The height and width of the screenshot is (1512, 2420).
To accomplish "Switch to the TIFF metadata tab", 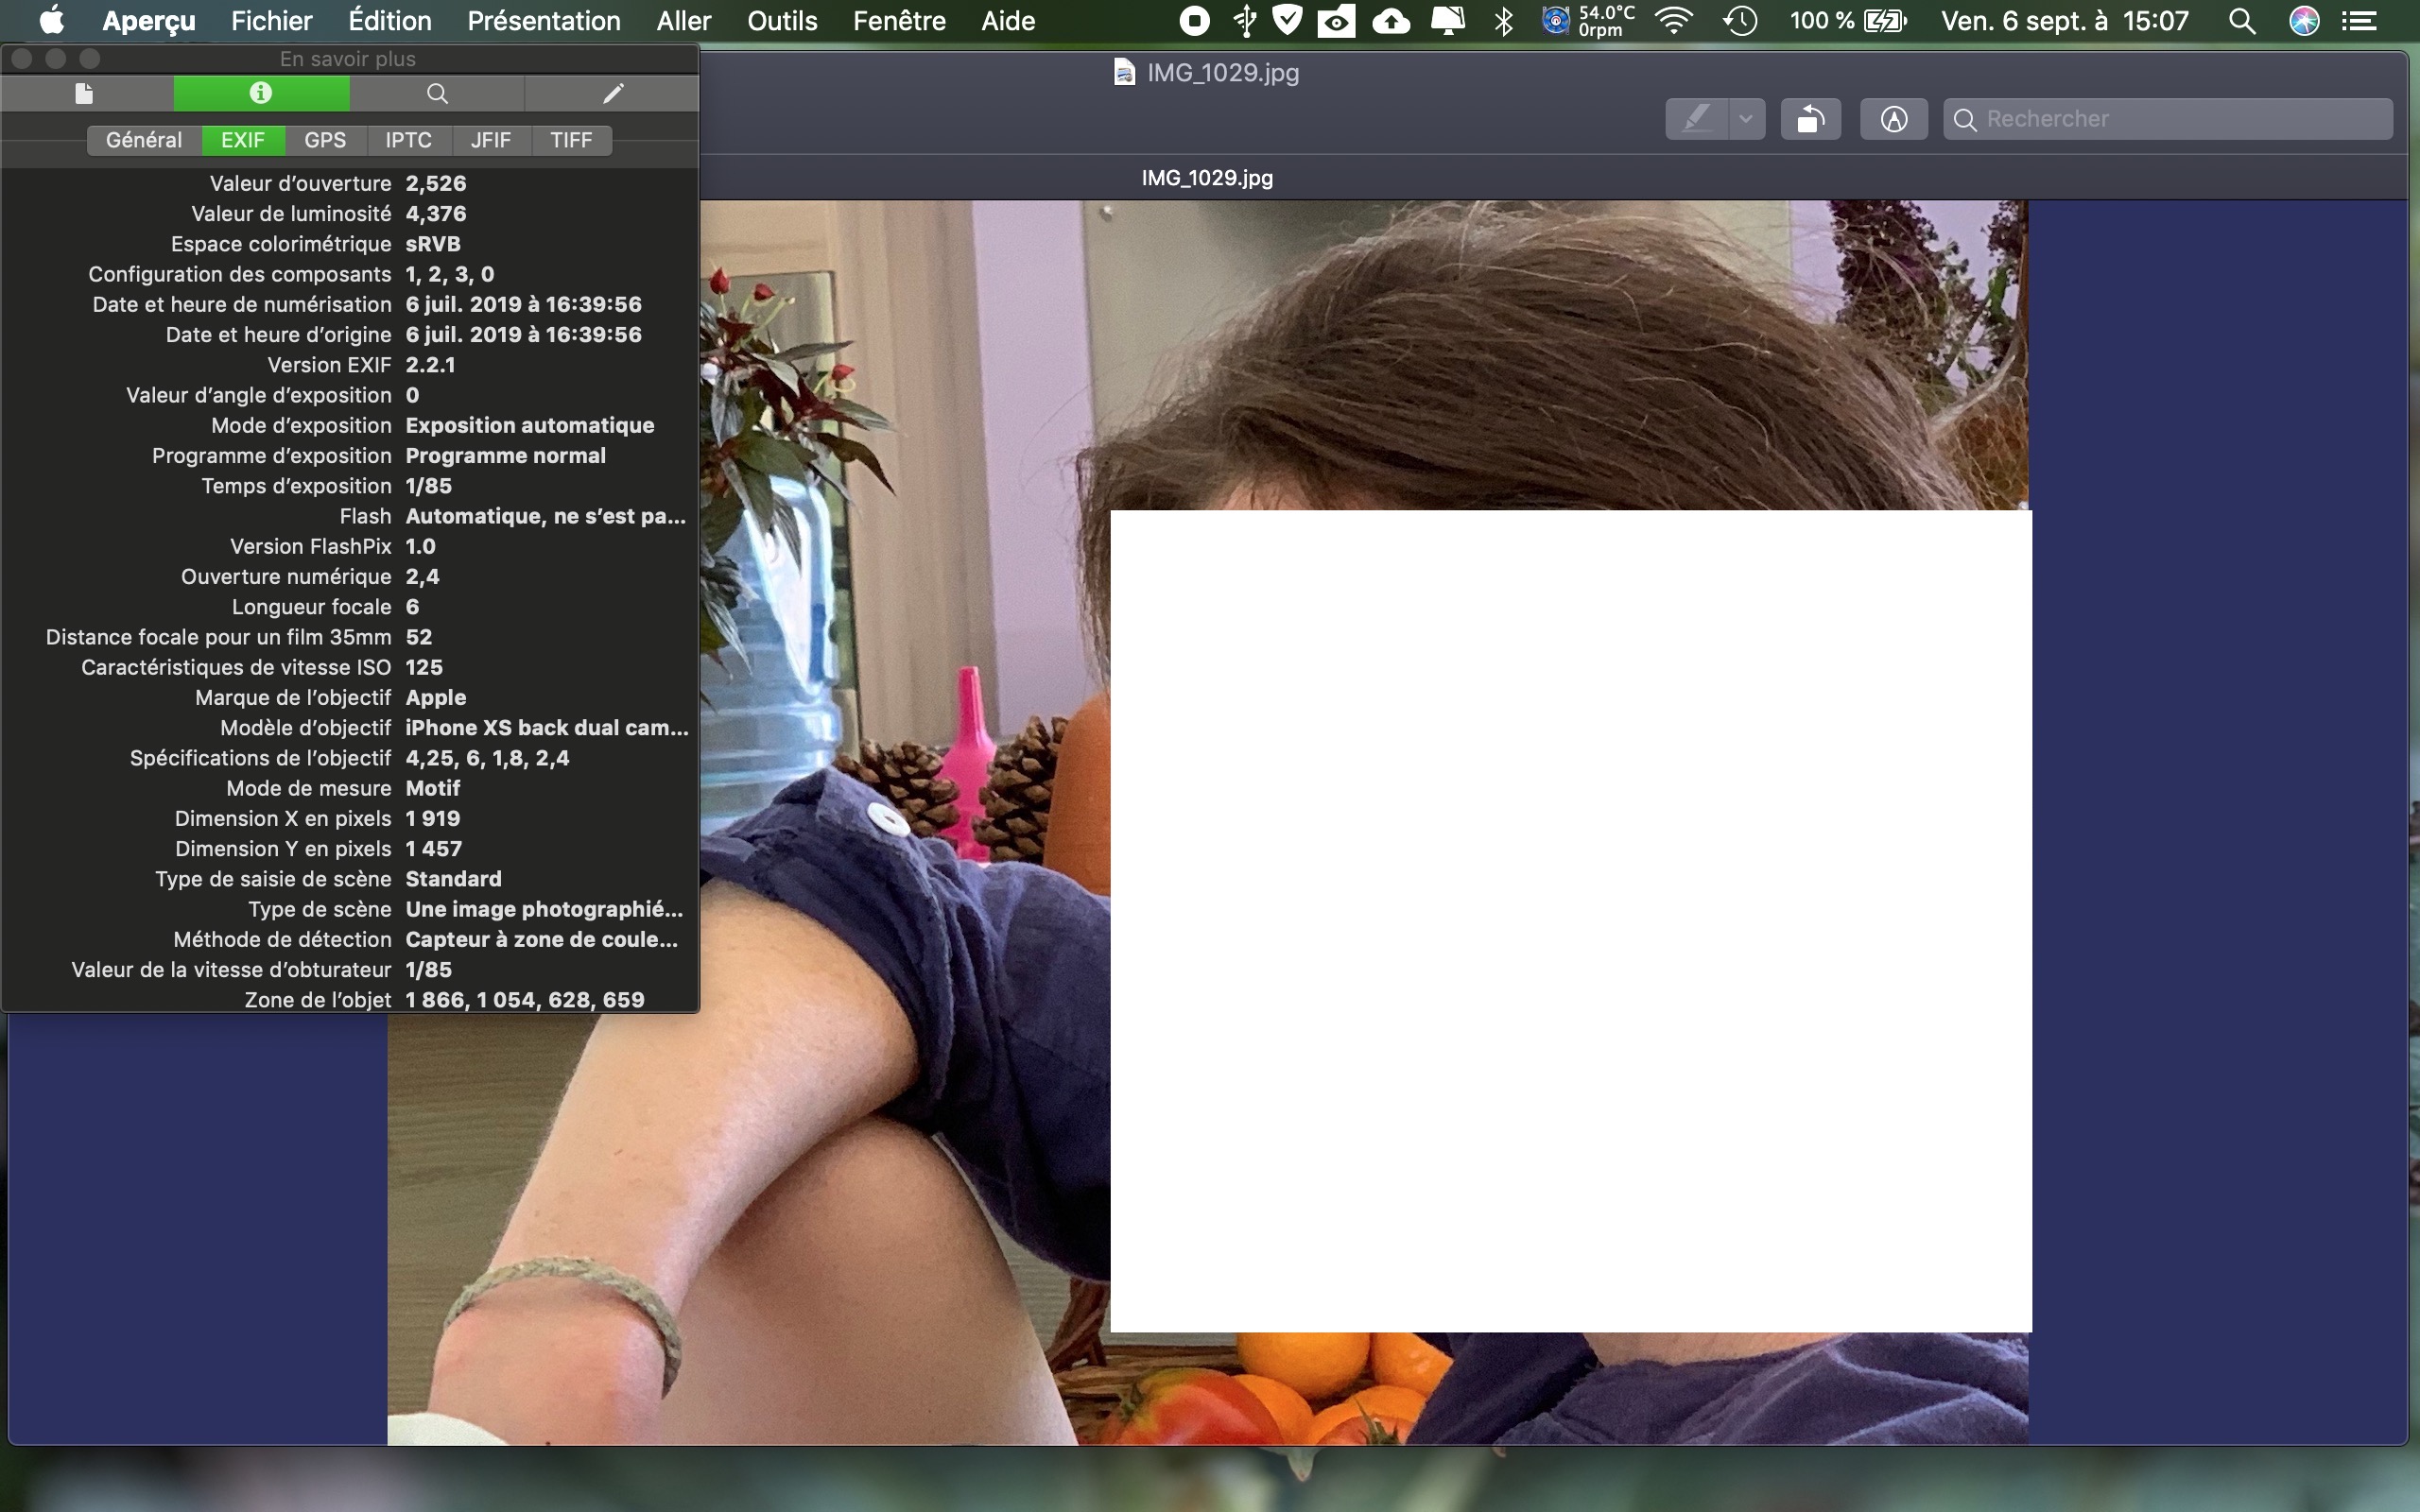I will coord(571,140).
